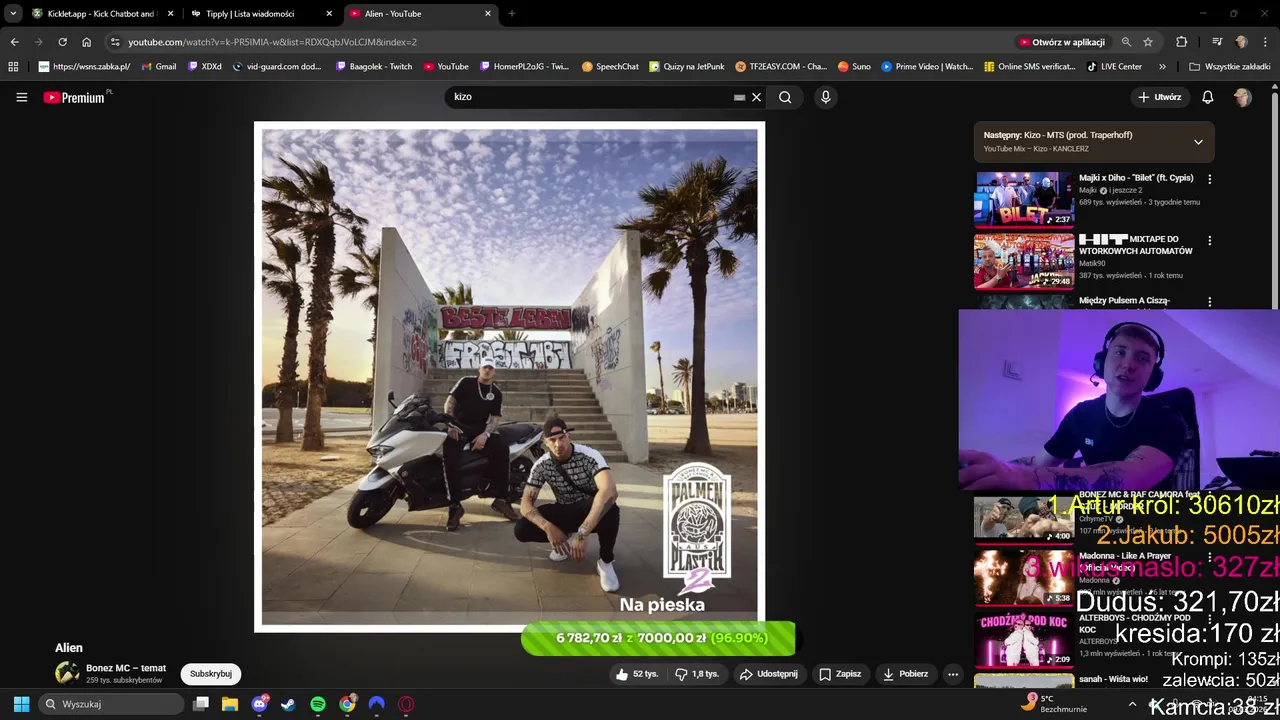This screenshot has height=720, width=1280.
Task: View site information icon in address bar
Action: pos(115,42)
